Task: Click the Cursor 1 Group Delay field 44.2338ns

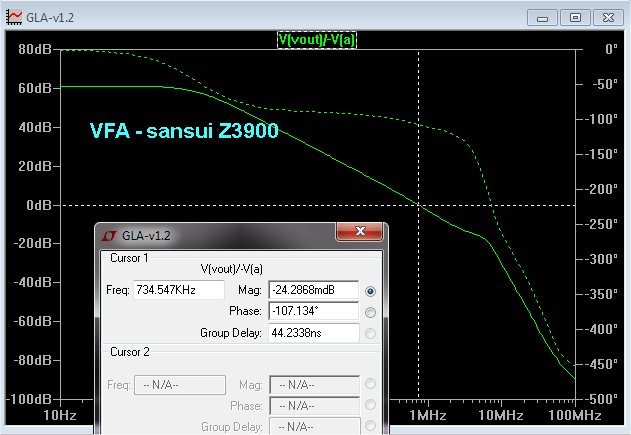Action: 313,333
